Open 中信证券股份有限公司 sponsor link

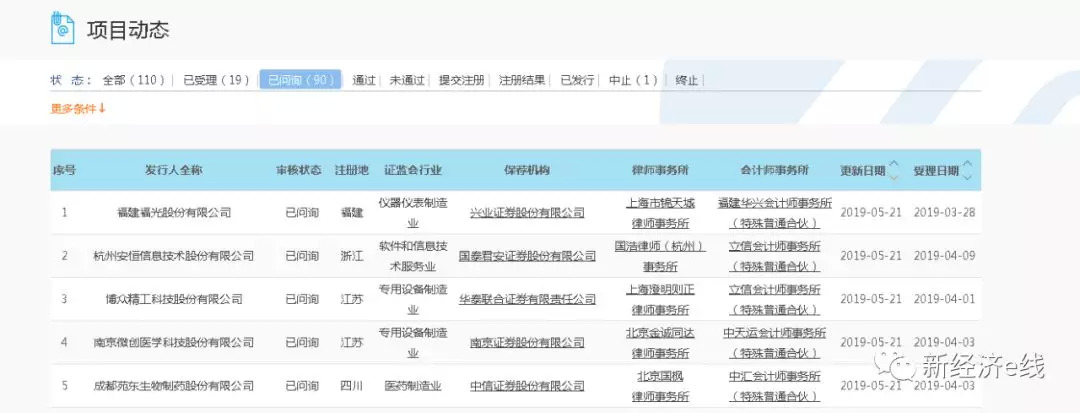pos(527,386)
